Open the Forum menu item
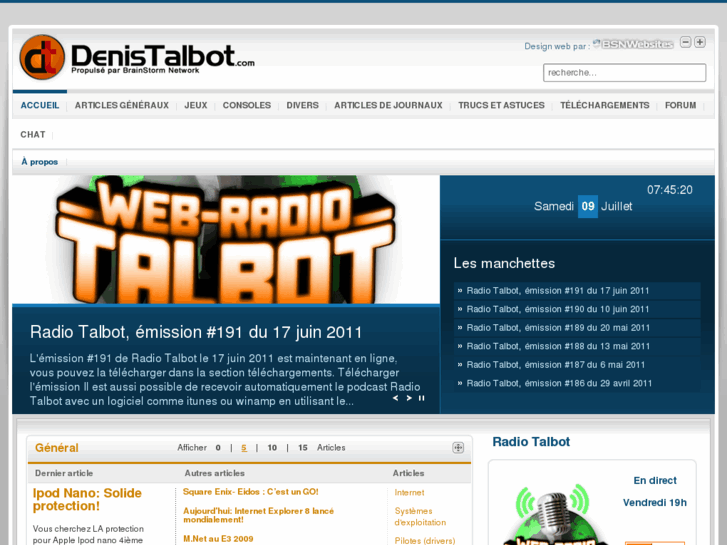Image resolution: width=727 pixels, height=545 pixels. (680, 105)
